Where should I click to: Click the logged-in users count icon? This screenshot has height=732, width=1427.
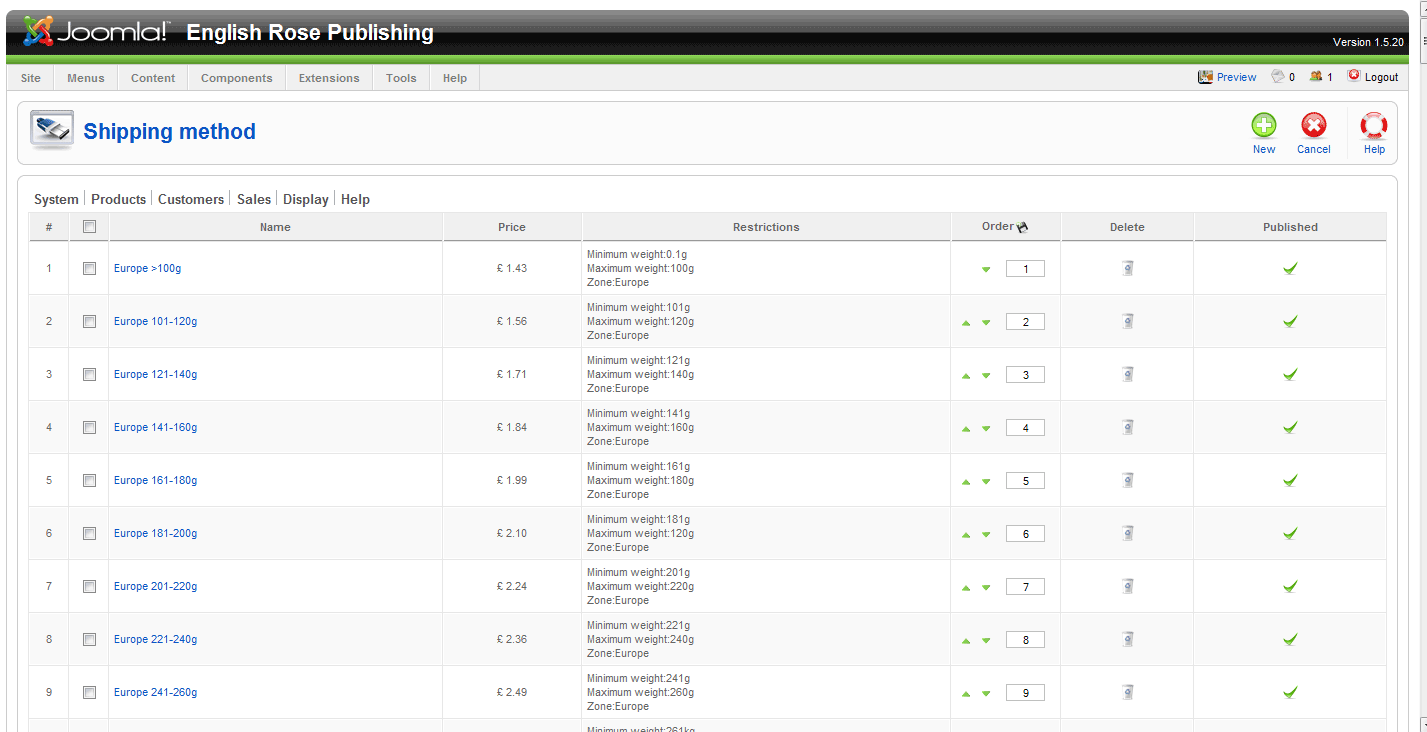tap(1316, 77)
